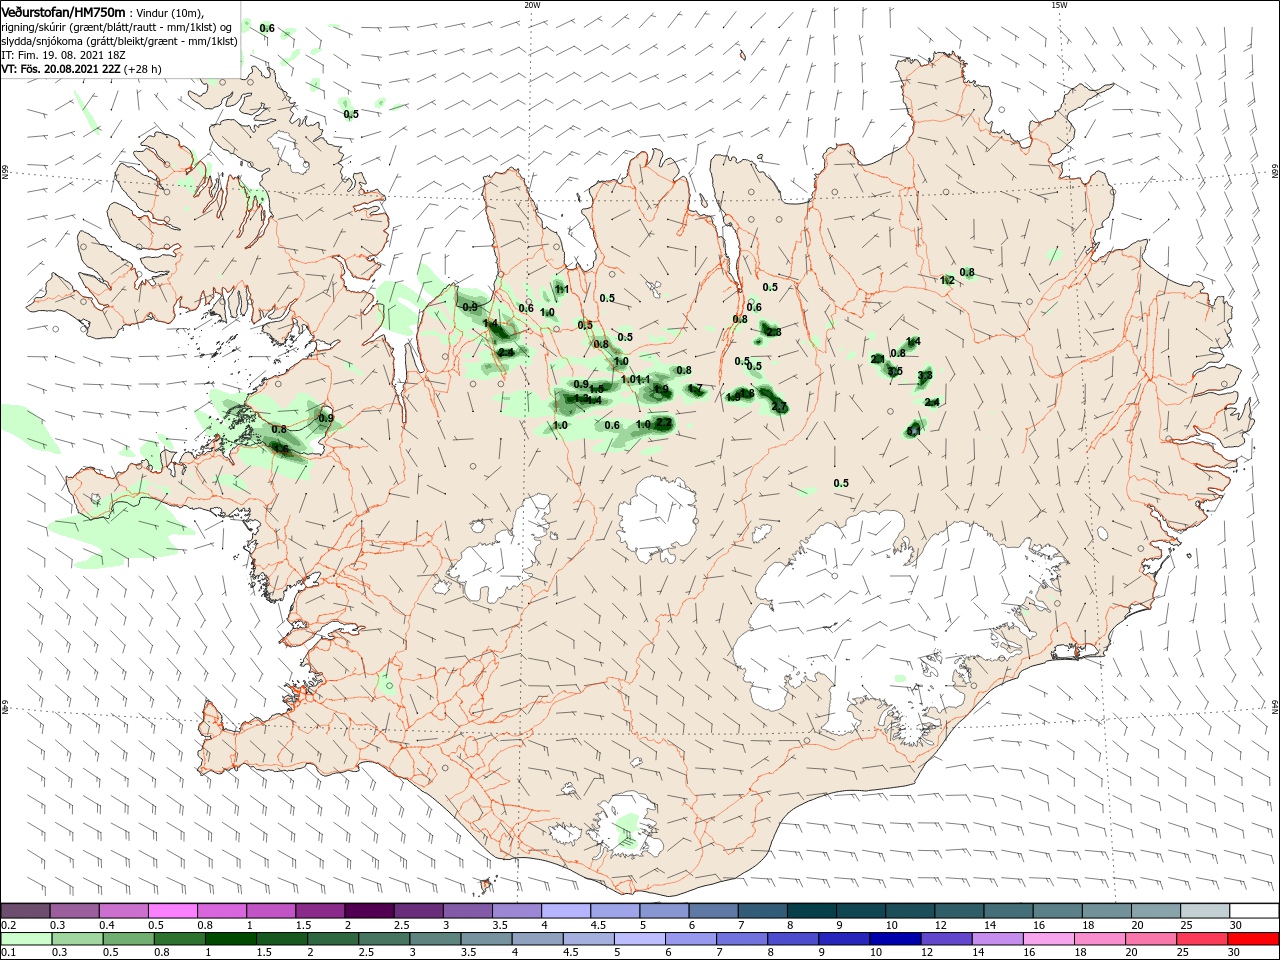Pick the pink 20 swatch in the rain legend
1280x960 pixels.
coord(1150,939)
